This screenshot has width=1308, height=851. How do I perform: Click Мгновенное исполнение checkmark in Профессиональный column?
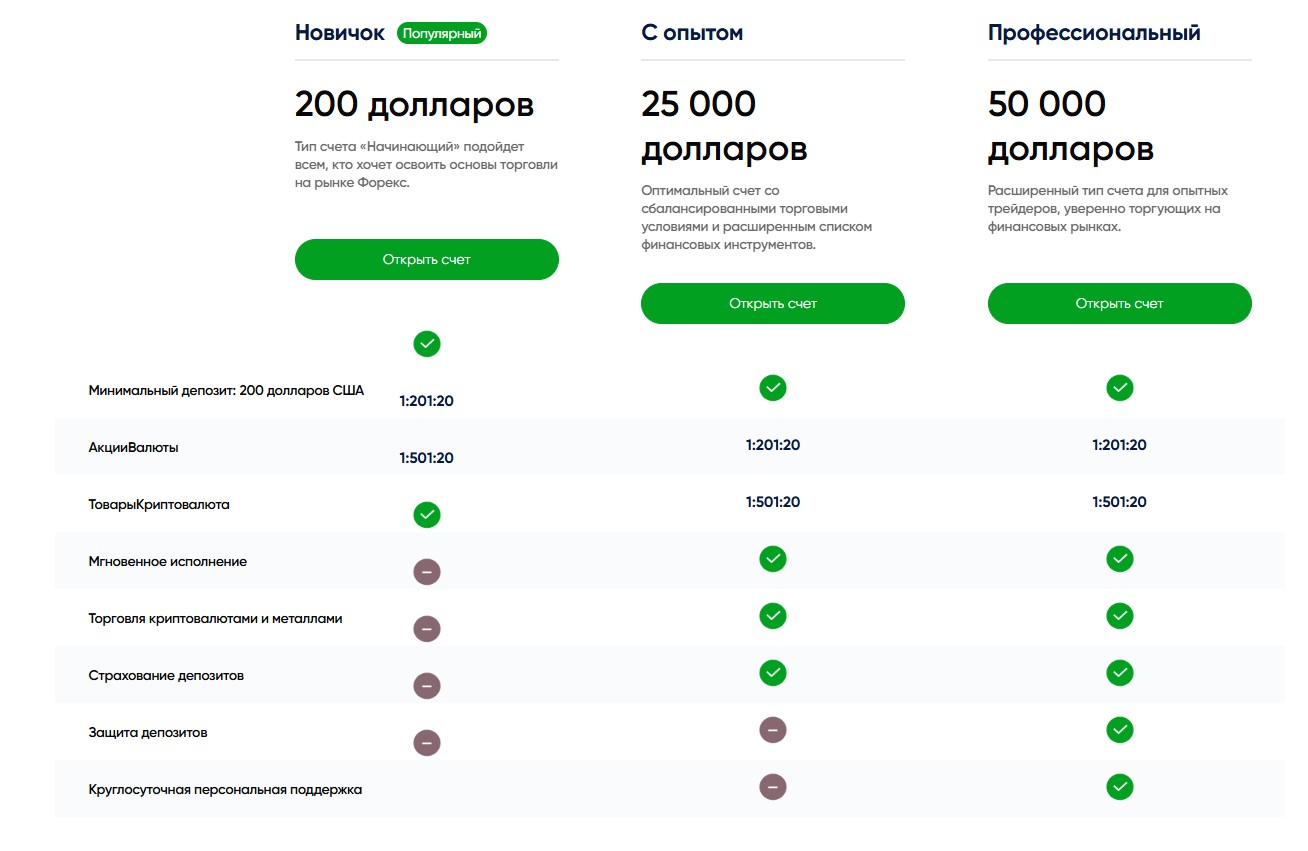tap(1120, 559)
